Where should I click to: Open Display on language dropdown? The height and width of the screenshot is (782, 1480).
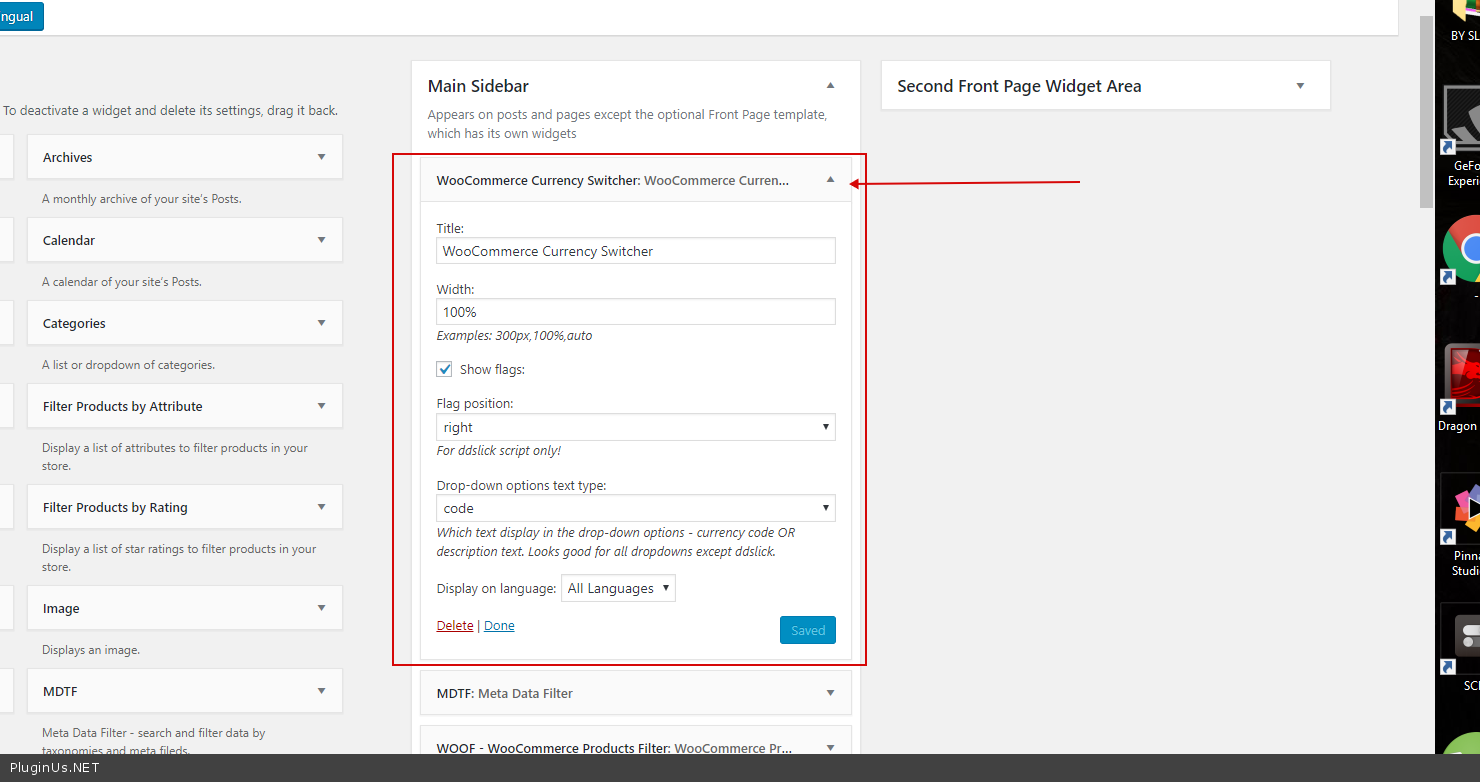tap(618, 588)
